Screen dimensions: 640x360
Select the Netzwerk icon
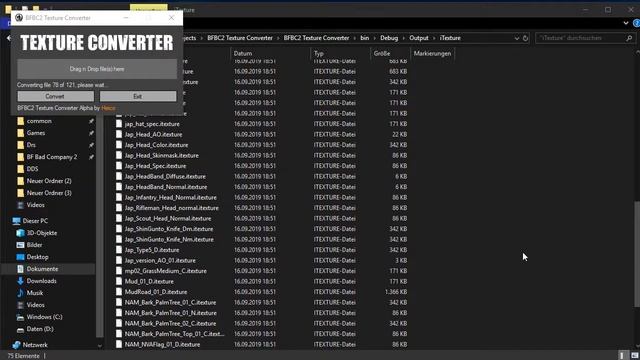tap(16, 345)
